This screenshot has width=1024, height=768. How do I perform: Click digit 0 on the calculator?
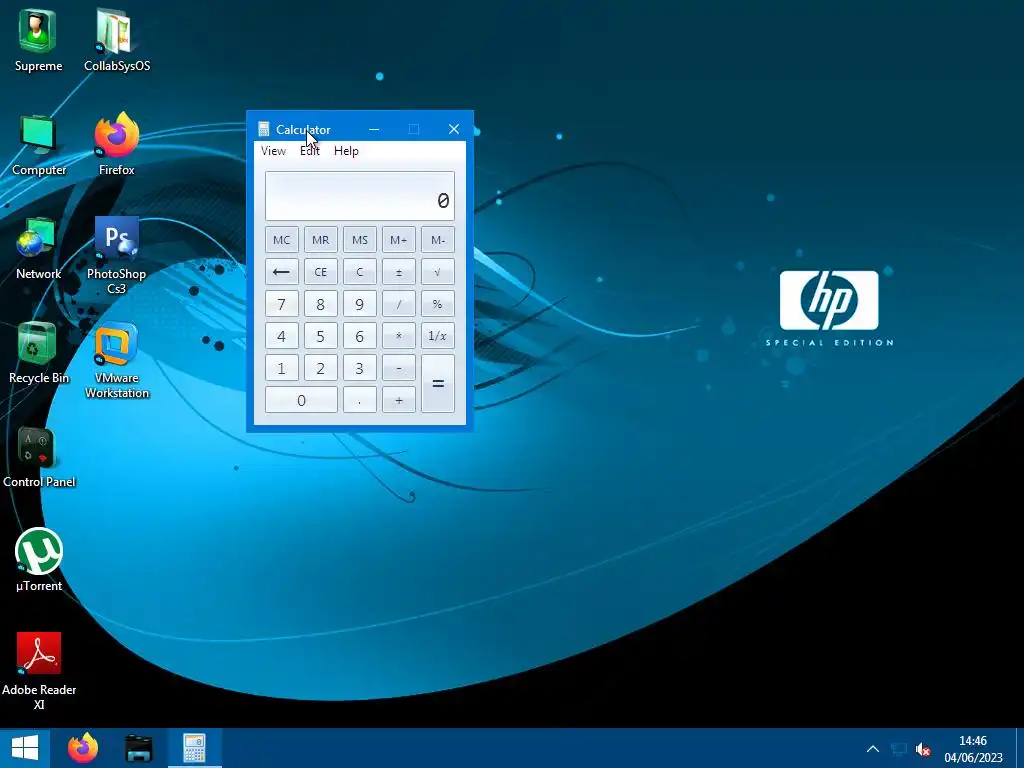[x=301, y=400]
